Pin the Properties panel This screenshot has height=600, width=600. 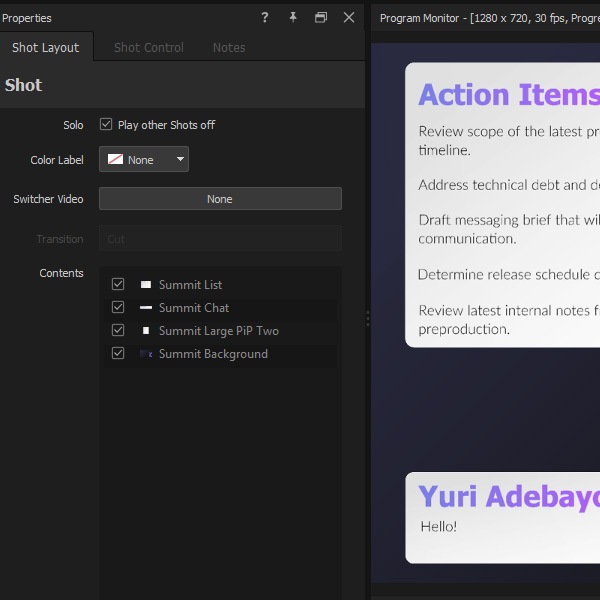(293, 17)
